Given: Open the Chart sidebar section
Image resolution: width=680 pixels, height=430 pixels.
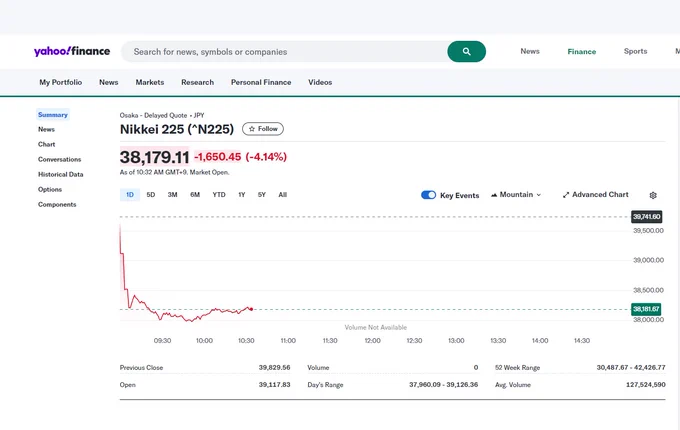Looking at the screenshot, I should [x=46, y=144].
